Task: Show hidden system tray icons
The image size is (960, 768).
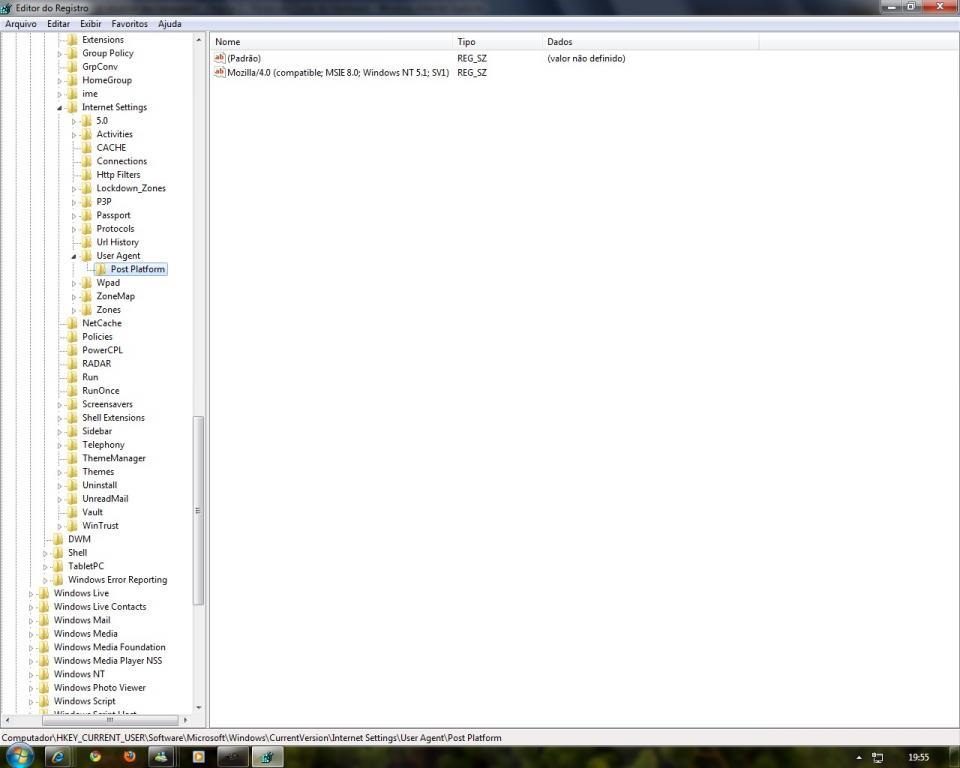Action: coord(859,758)
